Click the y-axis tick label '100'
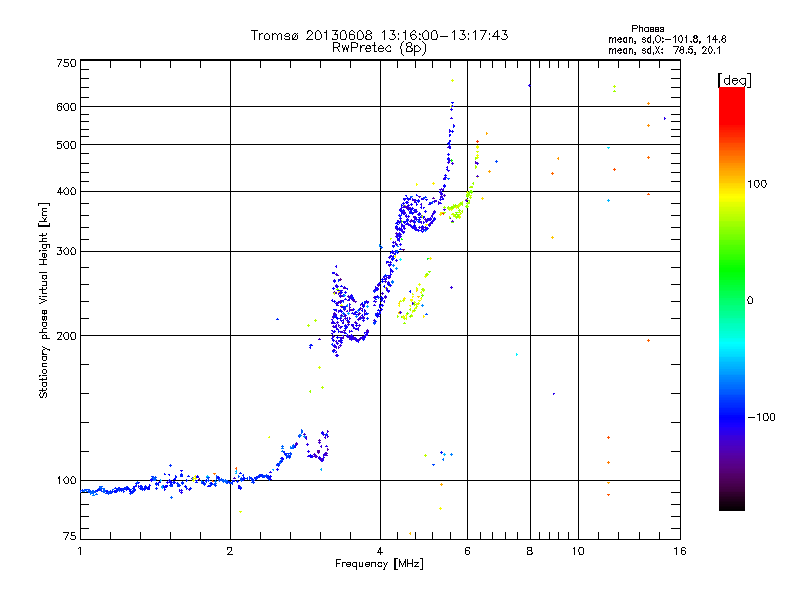Viewport: 800px width, 600px height. [x=66, y=481]
